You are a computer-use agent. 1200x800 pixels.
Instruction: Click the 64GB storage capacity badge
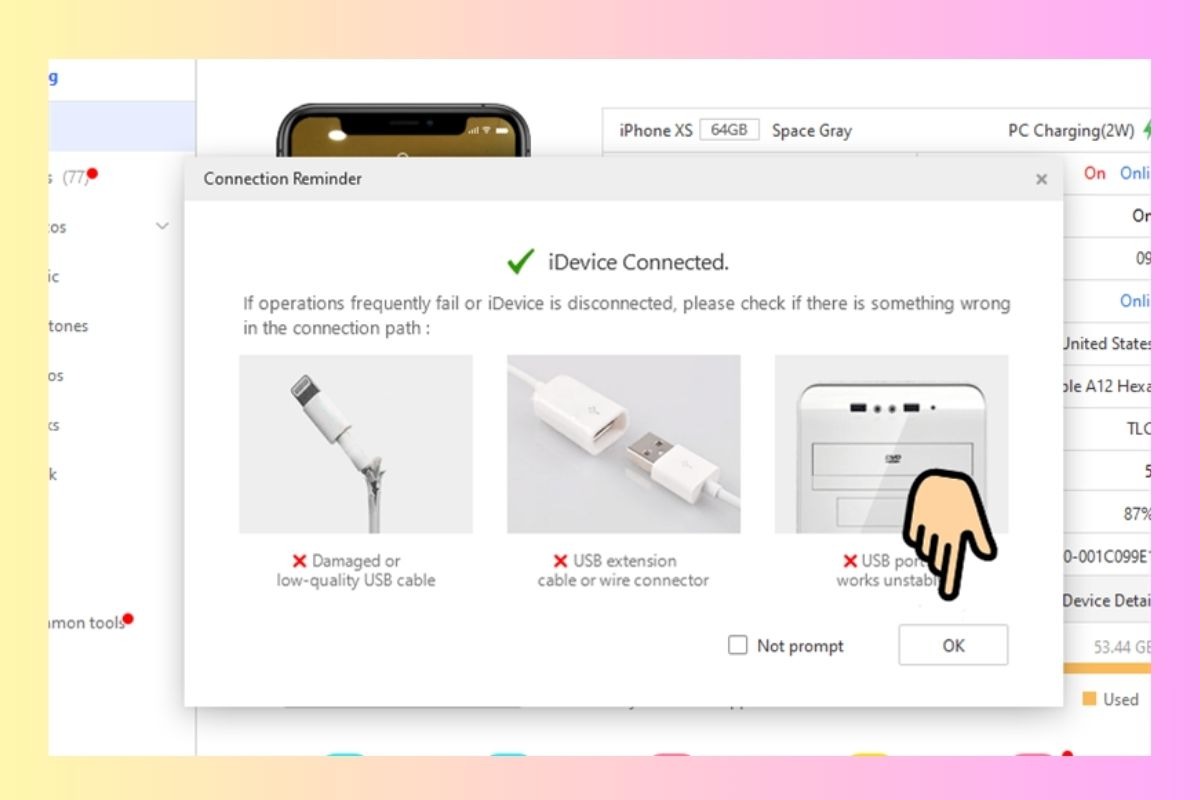pyautogui.click(x=729, y=130)
